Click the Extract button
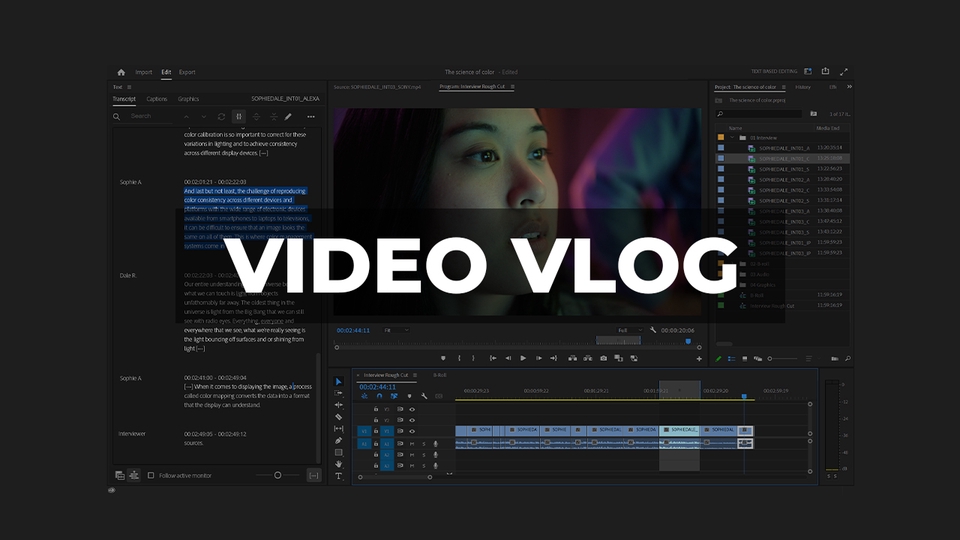The image size is (960, 540). (588, 358)
